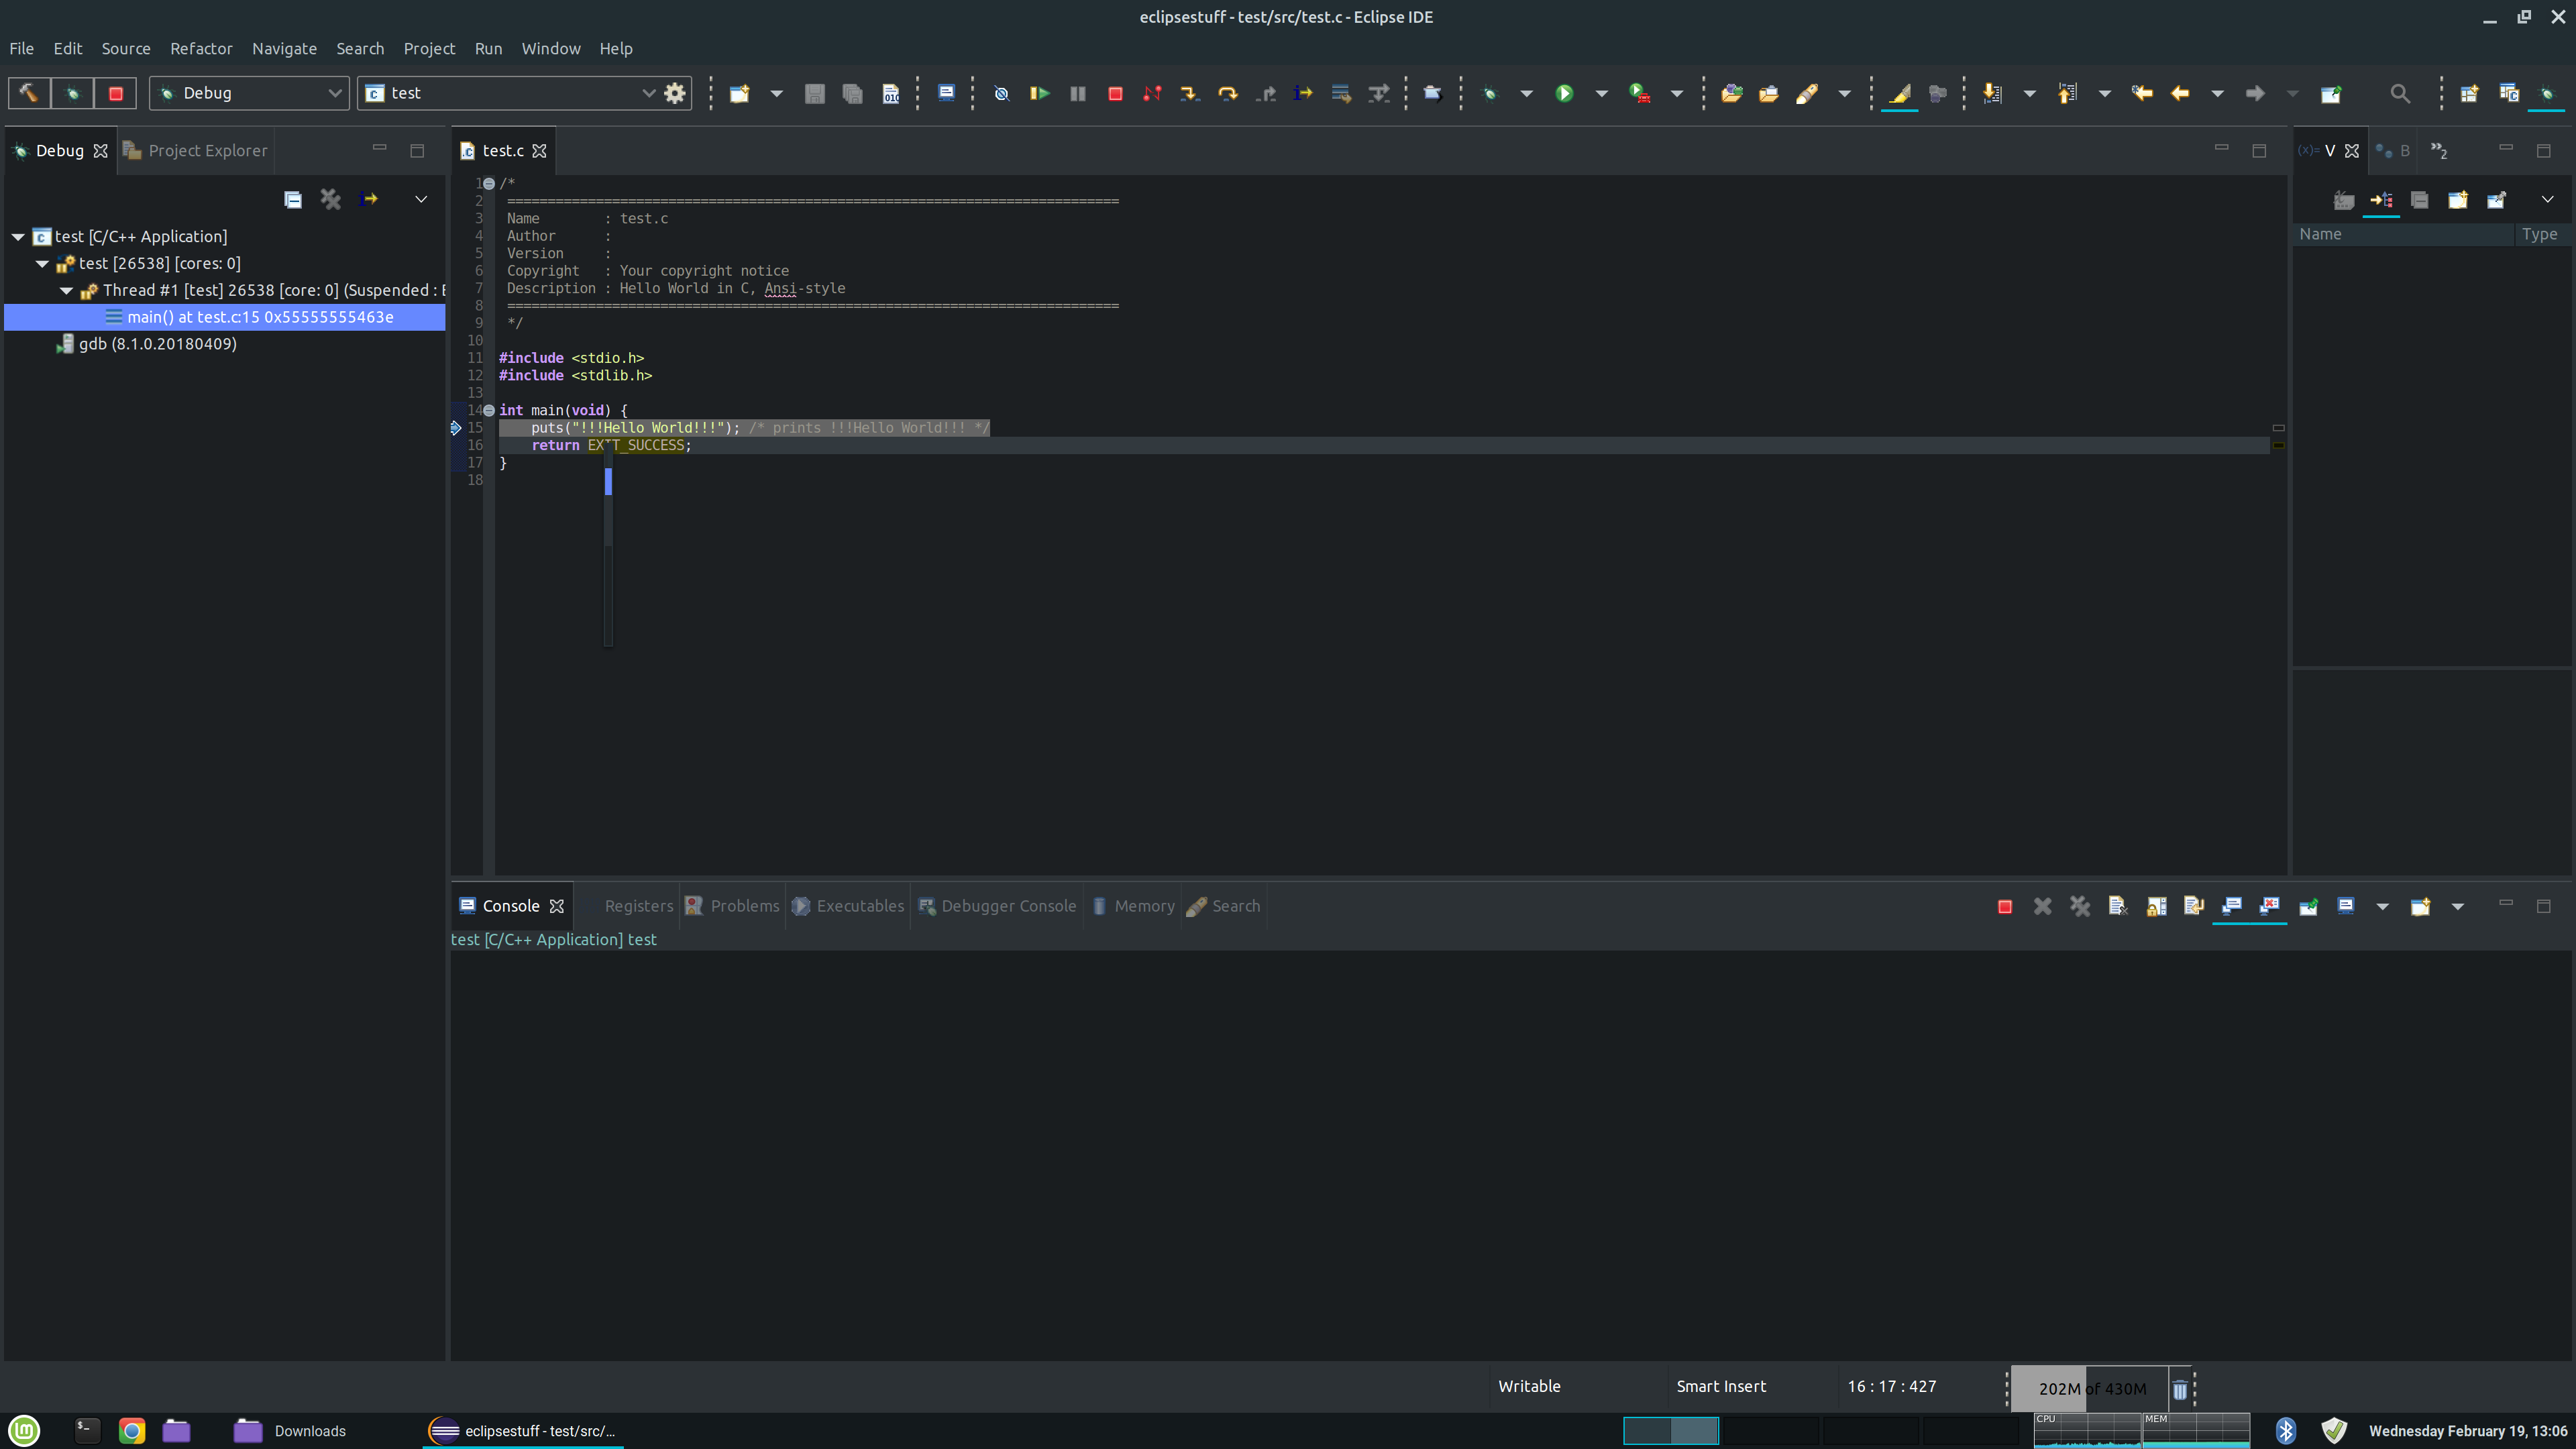Click line 15 breakpoint marker in gutter

(456, 428)
